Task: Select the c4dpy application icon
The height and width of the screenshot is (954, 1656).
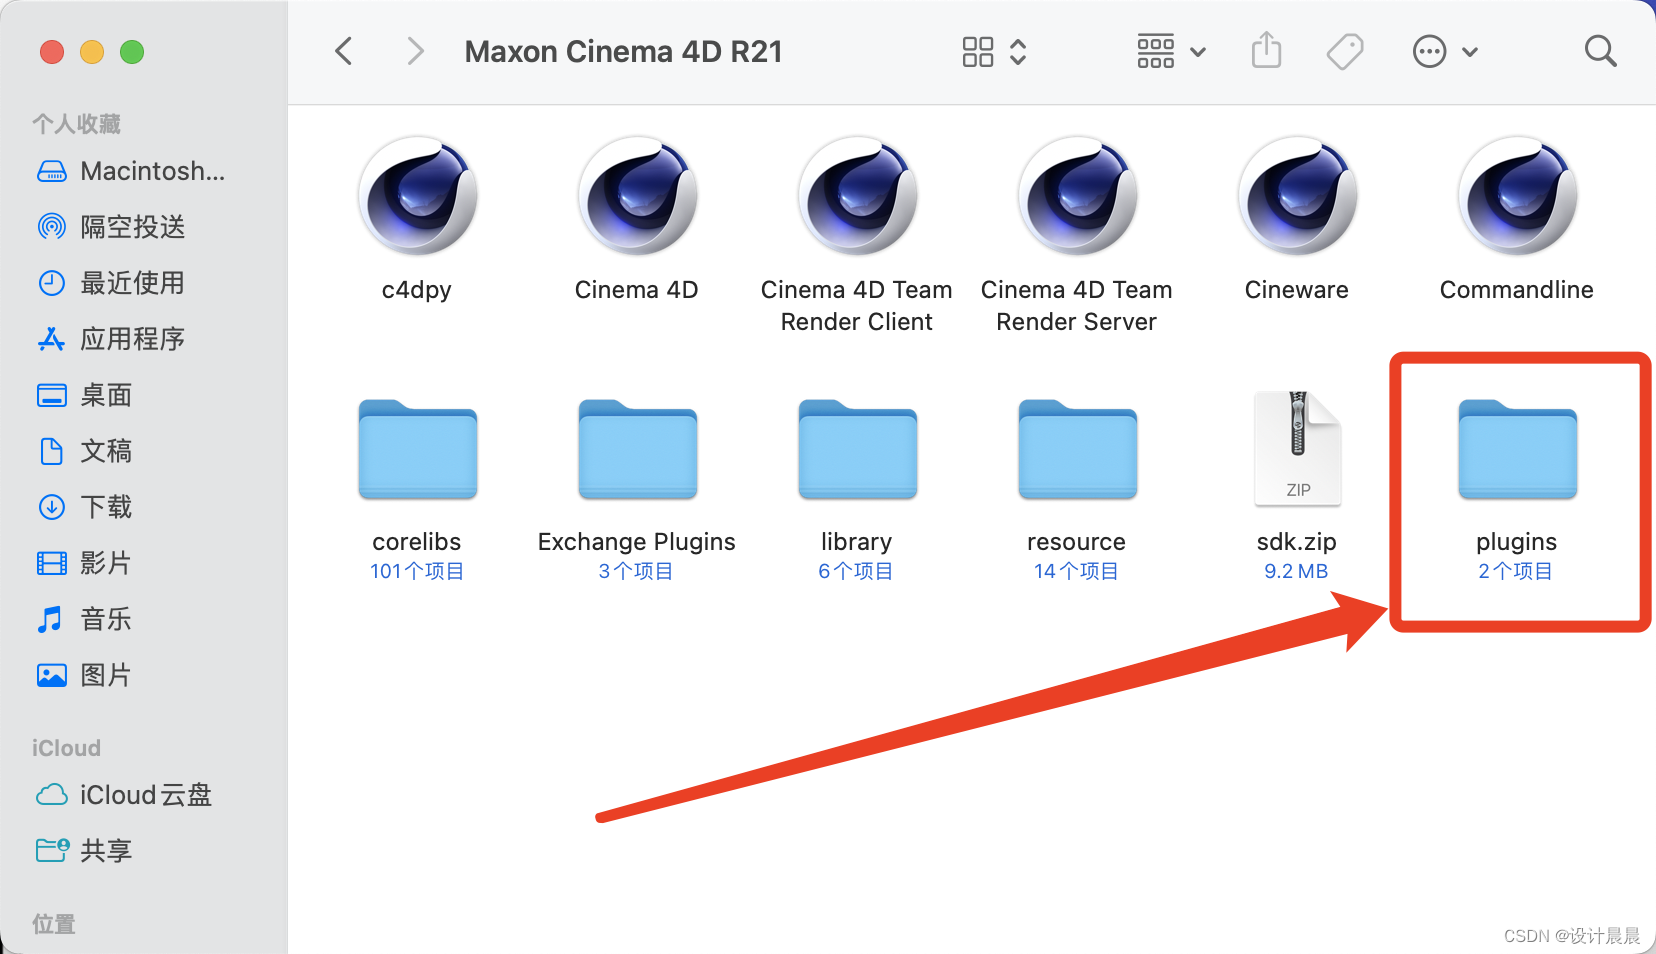Action: click(417, 196)
